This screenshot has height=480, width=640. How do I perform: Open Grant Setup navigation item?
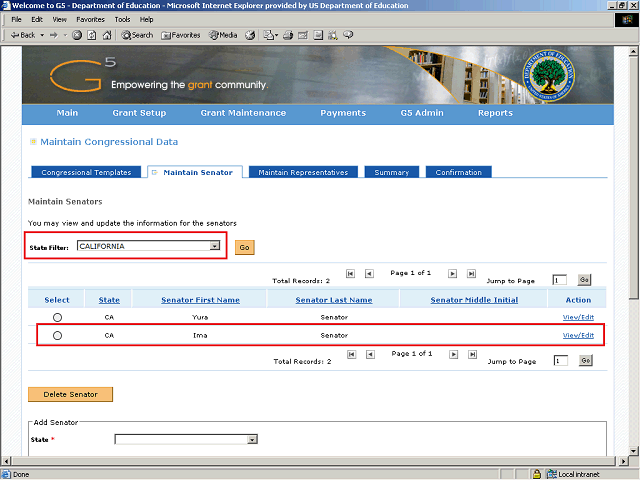click(x=139, y=113)
